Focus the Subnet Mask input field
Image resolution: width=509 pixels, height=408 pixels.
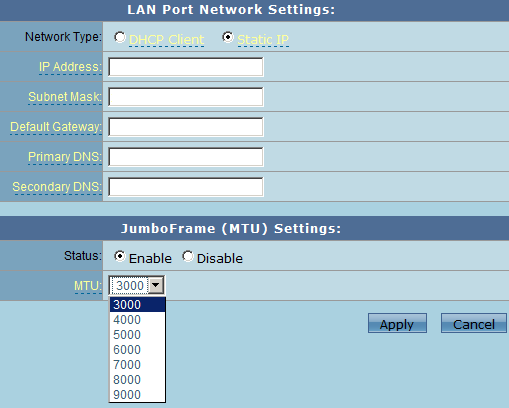[x=186, y=97]
